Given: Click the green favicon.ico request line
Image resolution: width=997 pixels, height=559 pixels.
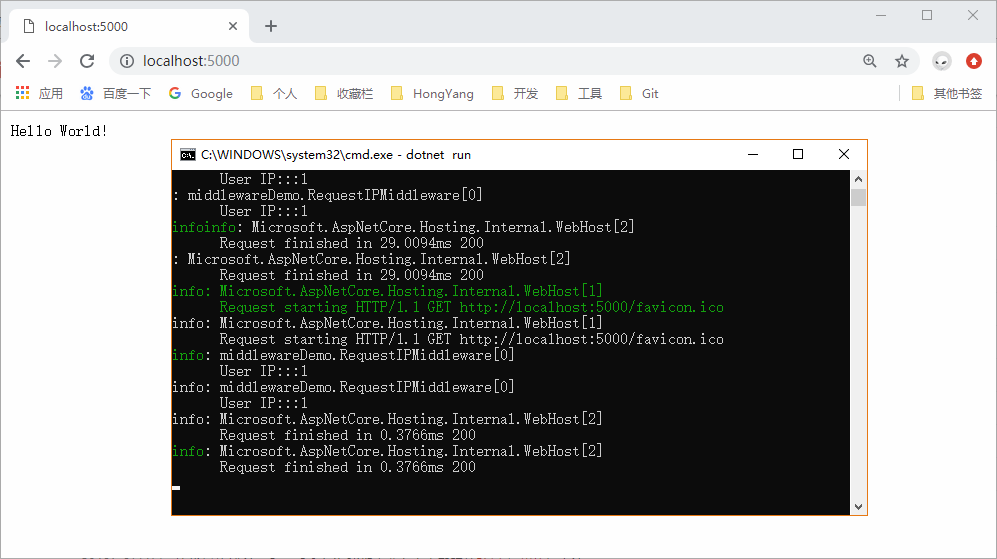Looking at the screenshot, I should [471, 307].
